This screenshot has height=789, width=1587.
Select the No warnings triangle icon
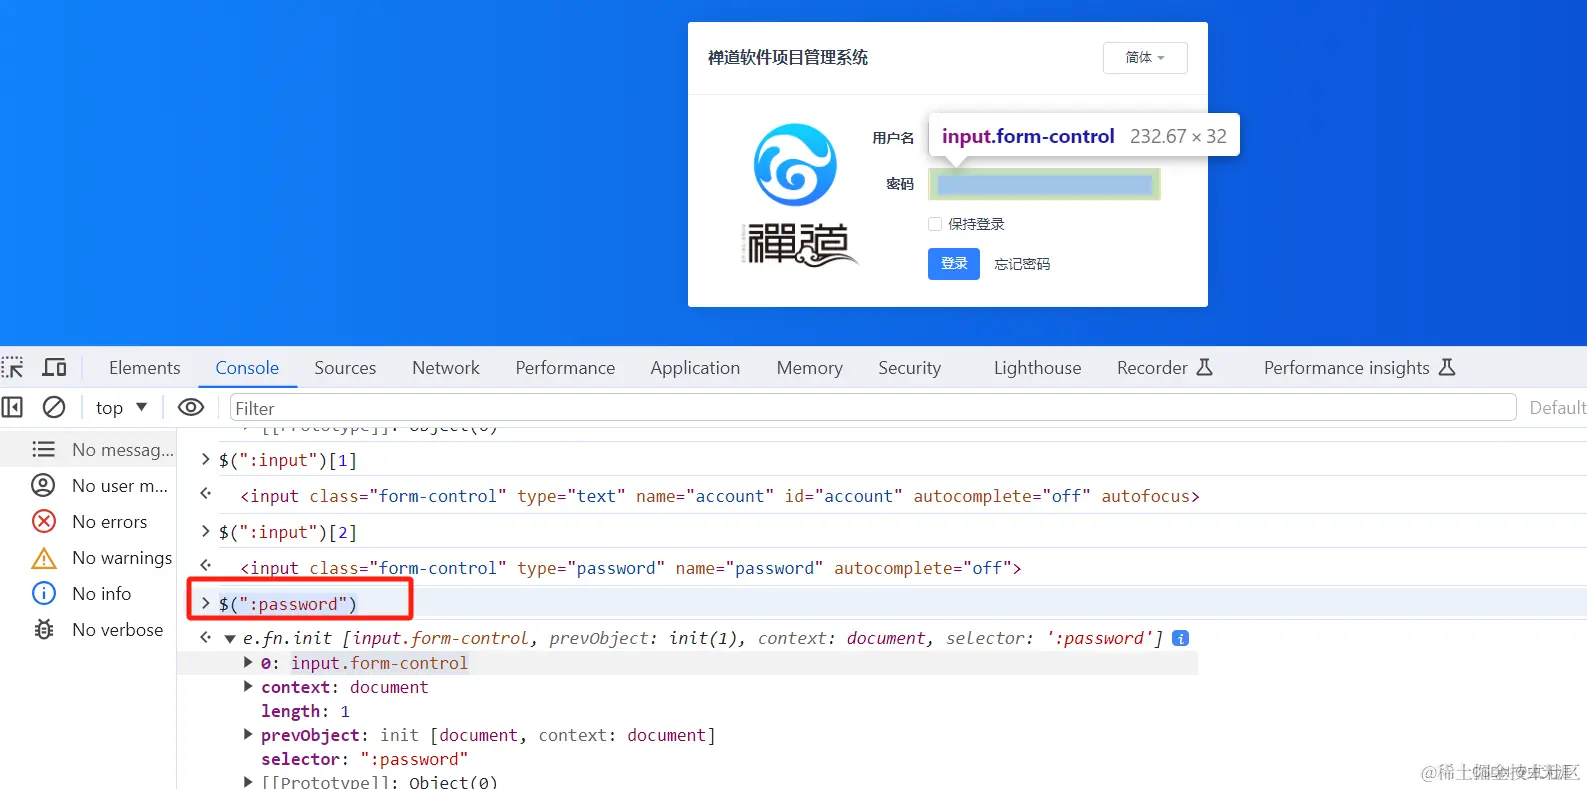tap(44, 558)
